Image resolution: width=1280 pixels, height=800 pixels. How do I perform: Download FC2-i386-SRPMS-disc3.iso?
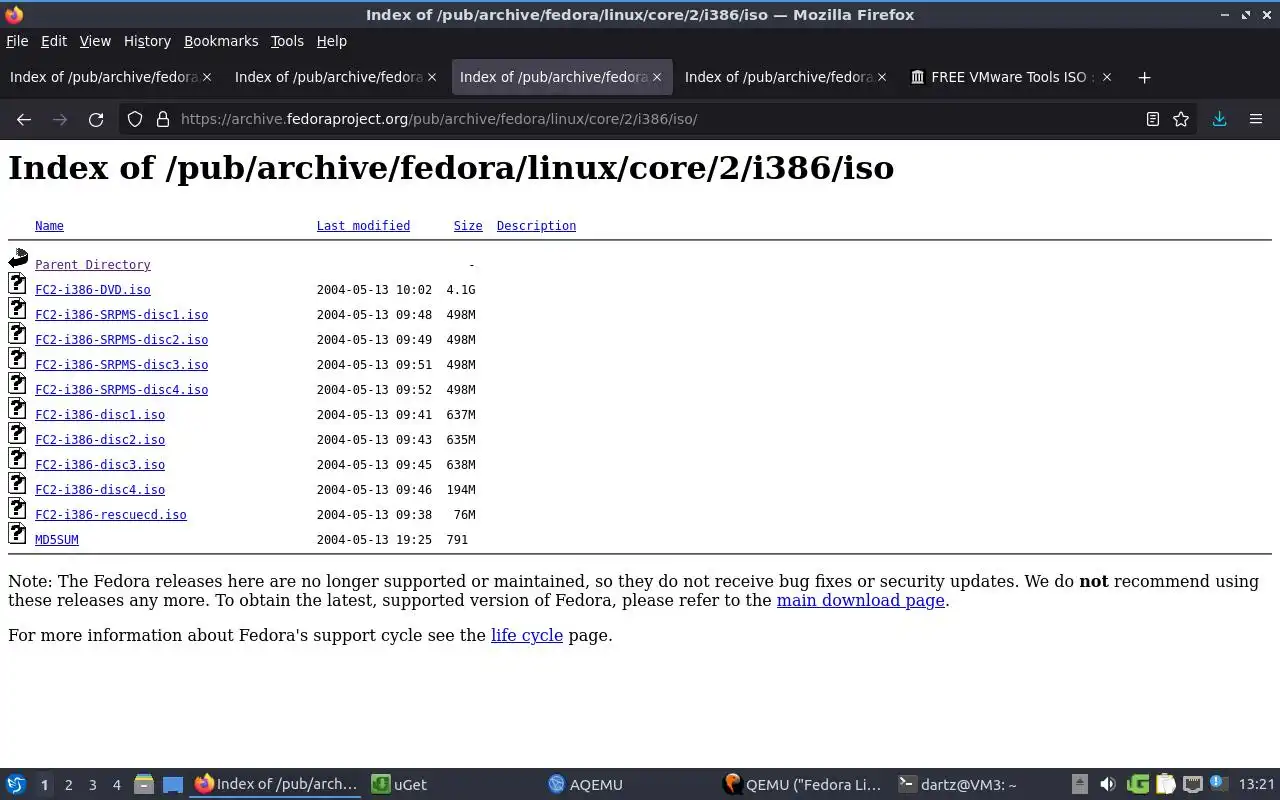pyautogui.click(x=121, y=365)
